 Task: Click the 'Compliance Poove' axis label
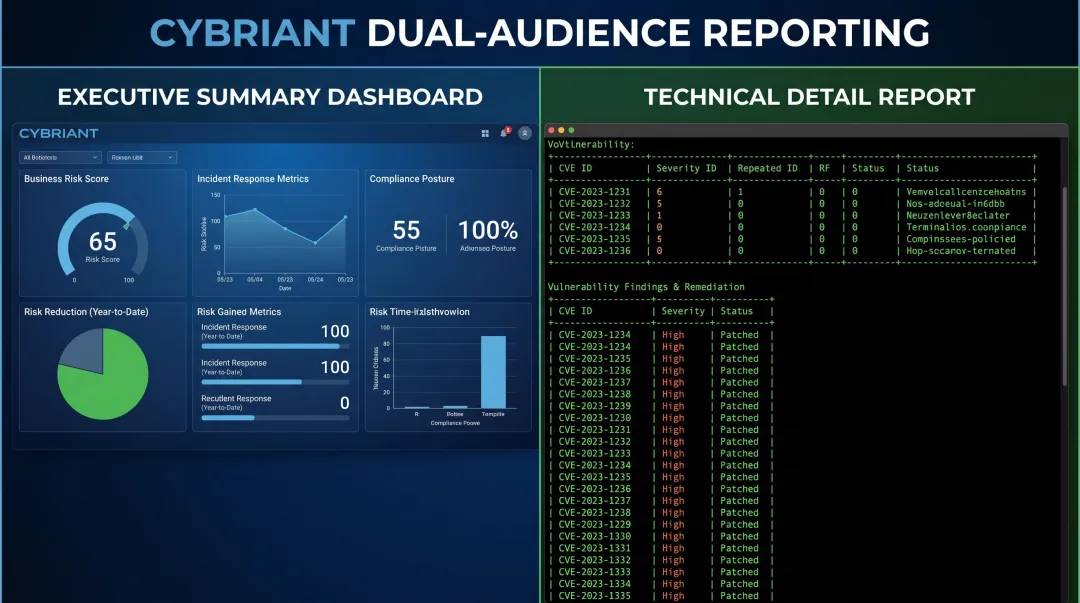click(x=455, y=423)
